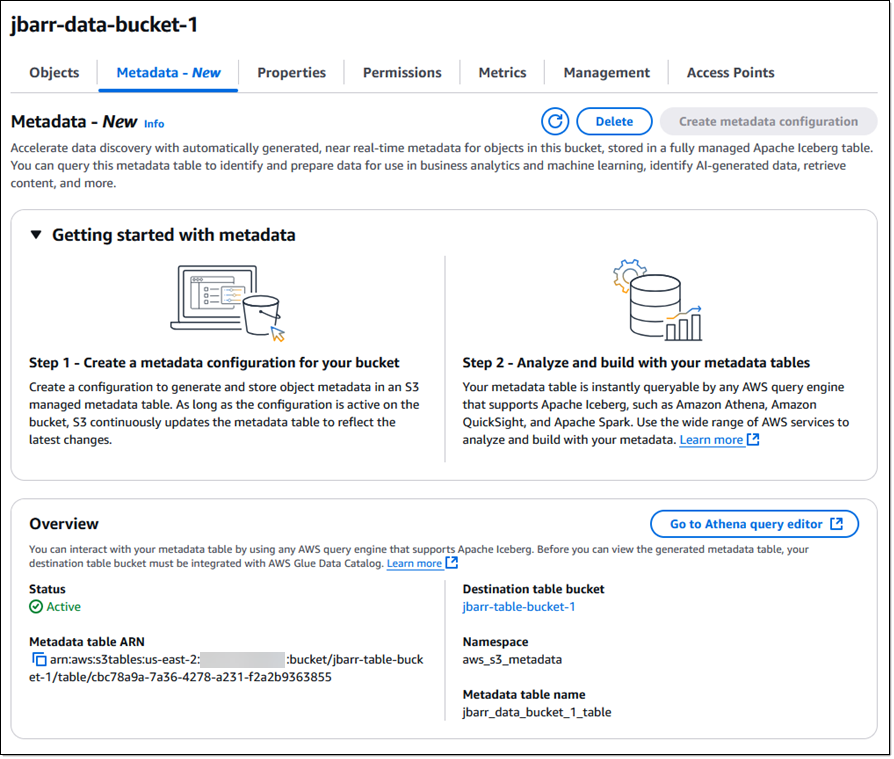Image resolution: width=894 pixels, height=759 pixels.
Task: Click the refresh circular arrow icon
Action: [x=555, y=121]
